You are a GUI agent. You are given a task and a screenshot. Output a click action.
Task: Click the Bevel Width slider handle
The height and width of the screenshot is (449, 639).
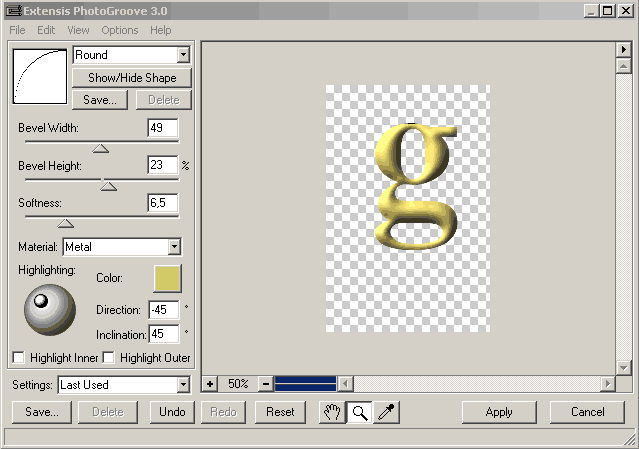(100, 148)
